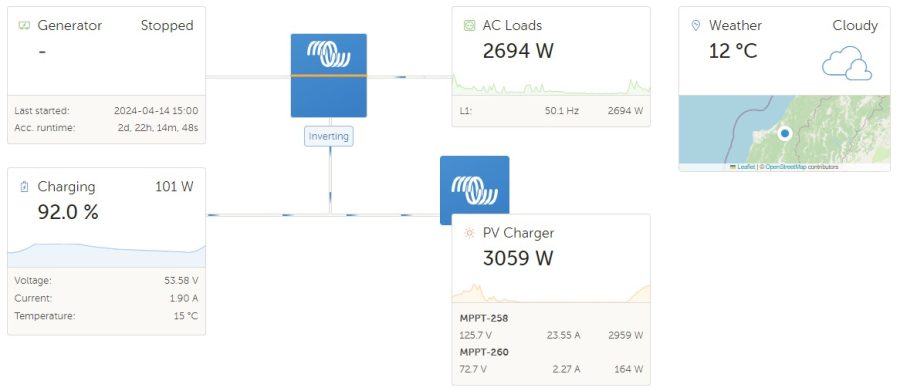Click the 12 °C temperature reading
Image resolution: width=900 pixels, height=391 pixels.
pos(733,51)
